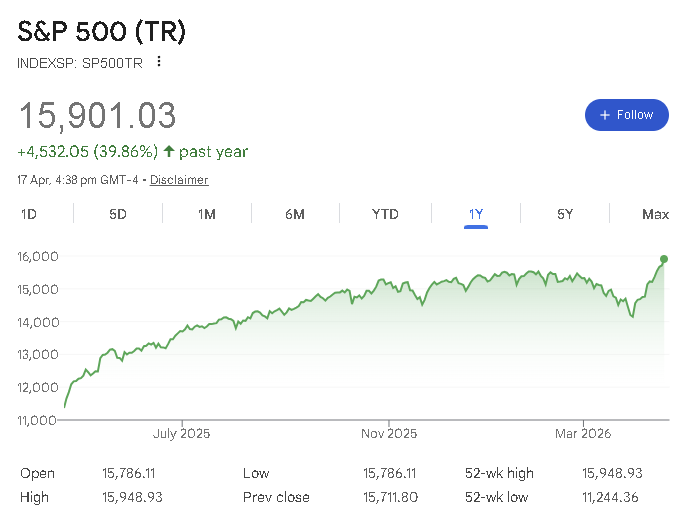
Task: Click the S&P 500 (TR) title
Action: (x=102, y=31)
